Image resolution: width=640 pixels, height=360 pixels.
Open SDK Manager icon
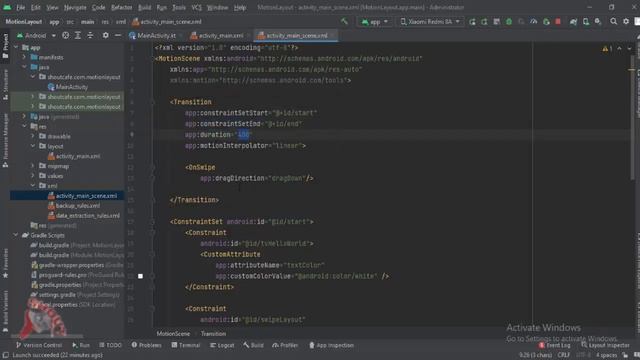pyautogui.click(x=598, y=22)
